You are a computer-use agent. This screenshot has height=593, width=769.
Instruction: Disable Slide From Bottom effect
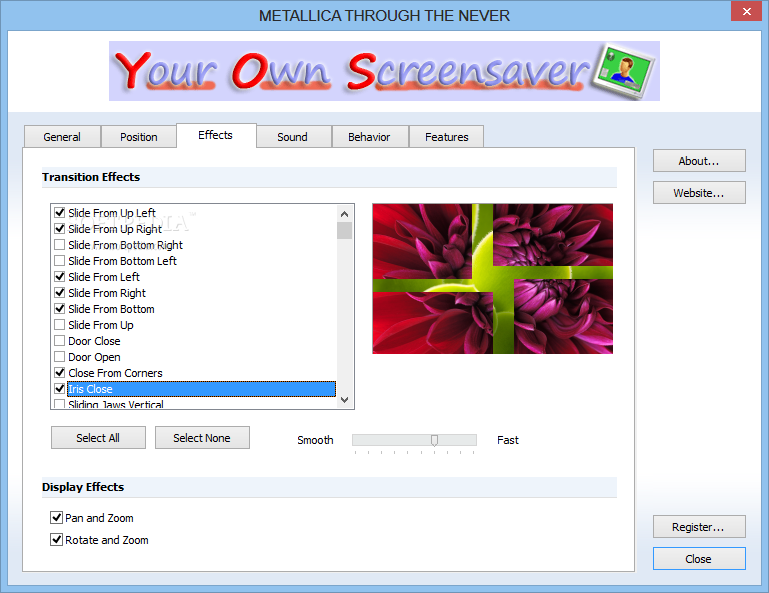click(60, 309)
